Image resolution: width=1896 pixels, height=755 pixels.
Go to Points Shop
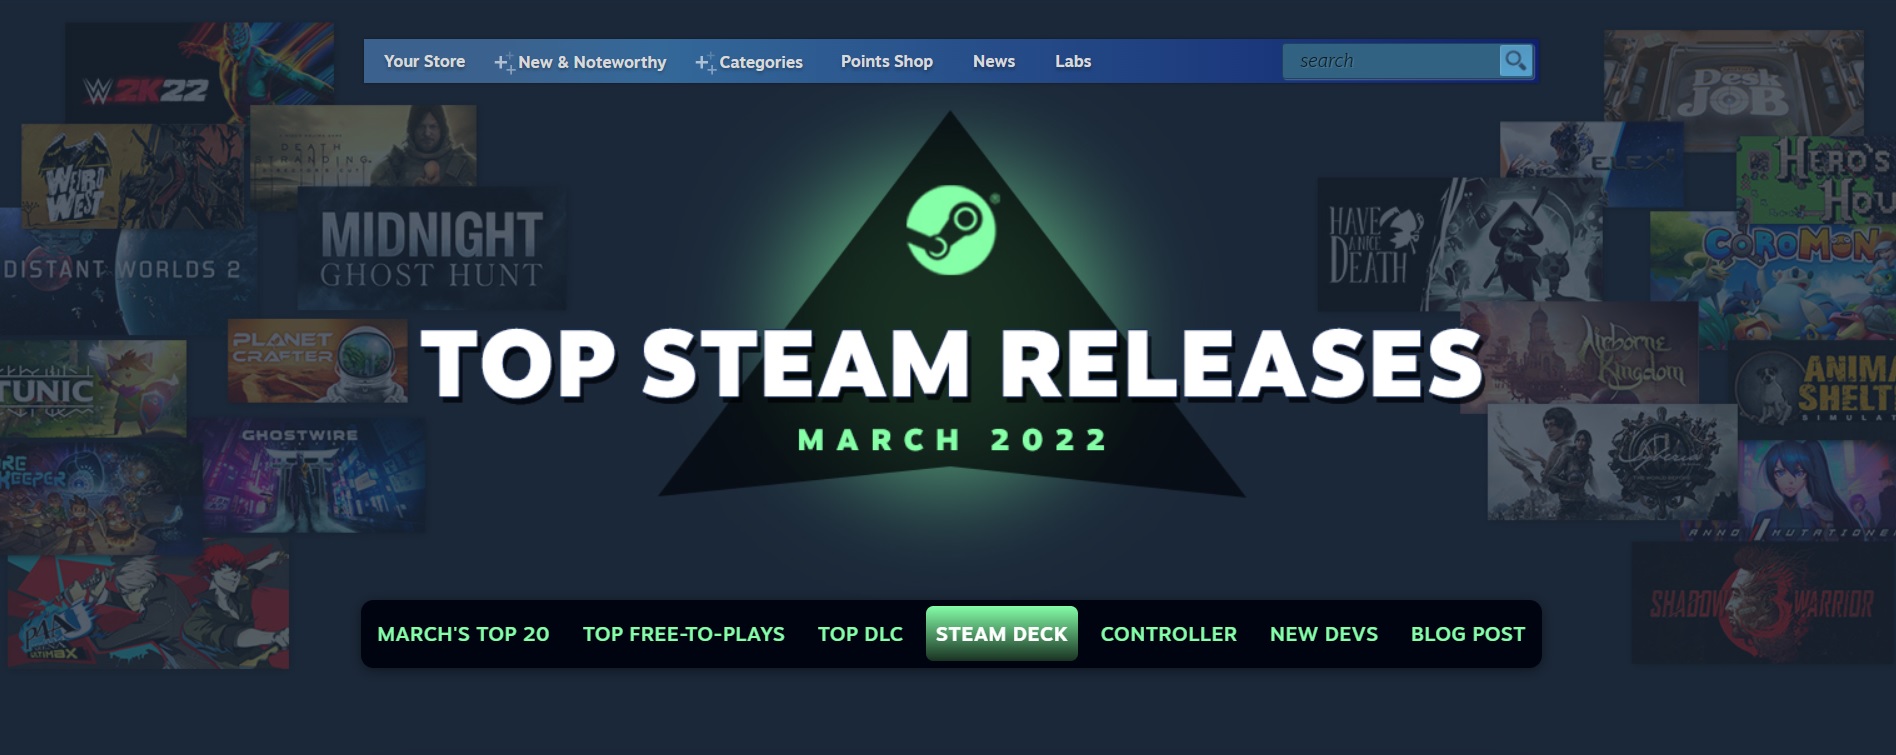[887, 61]
